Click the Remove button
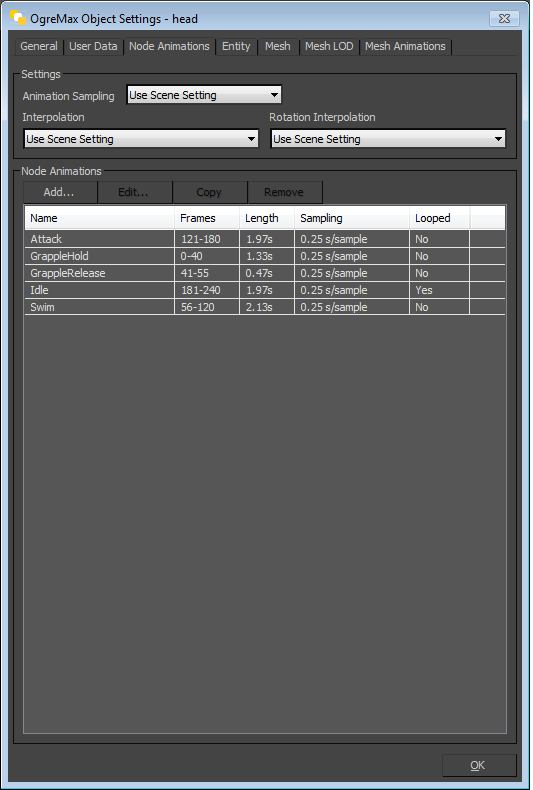Image resolution: width=533 pixels, height=790 pixels. 285,192
